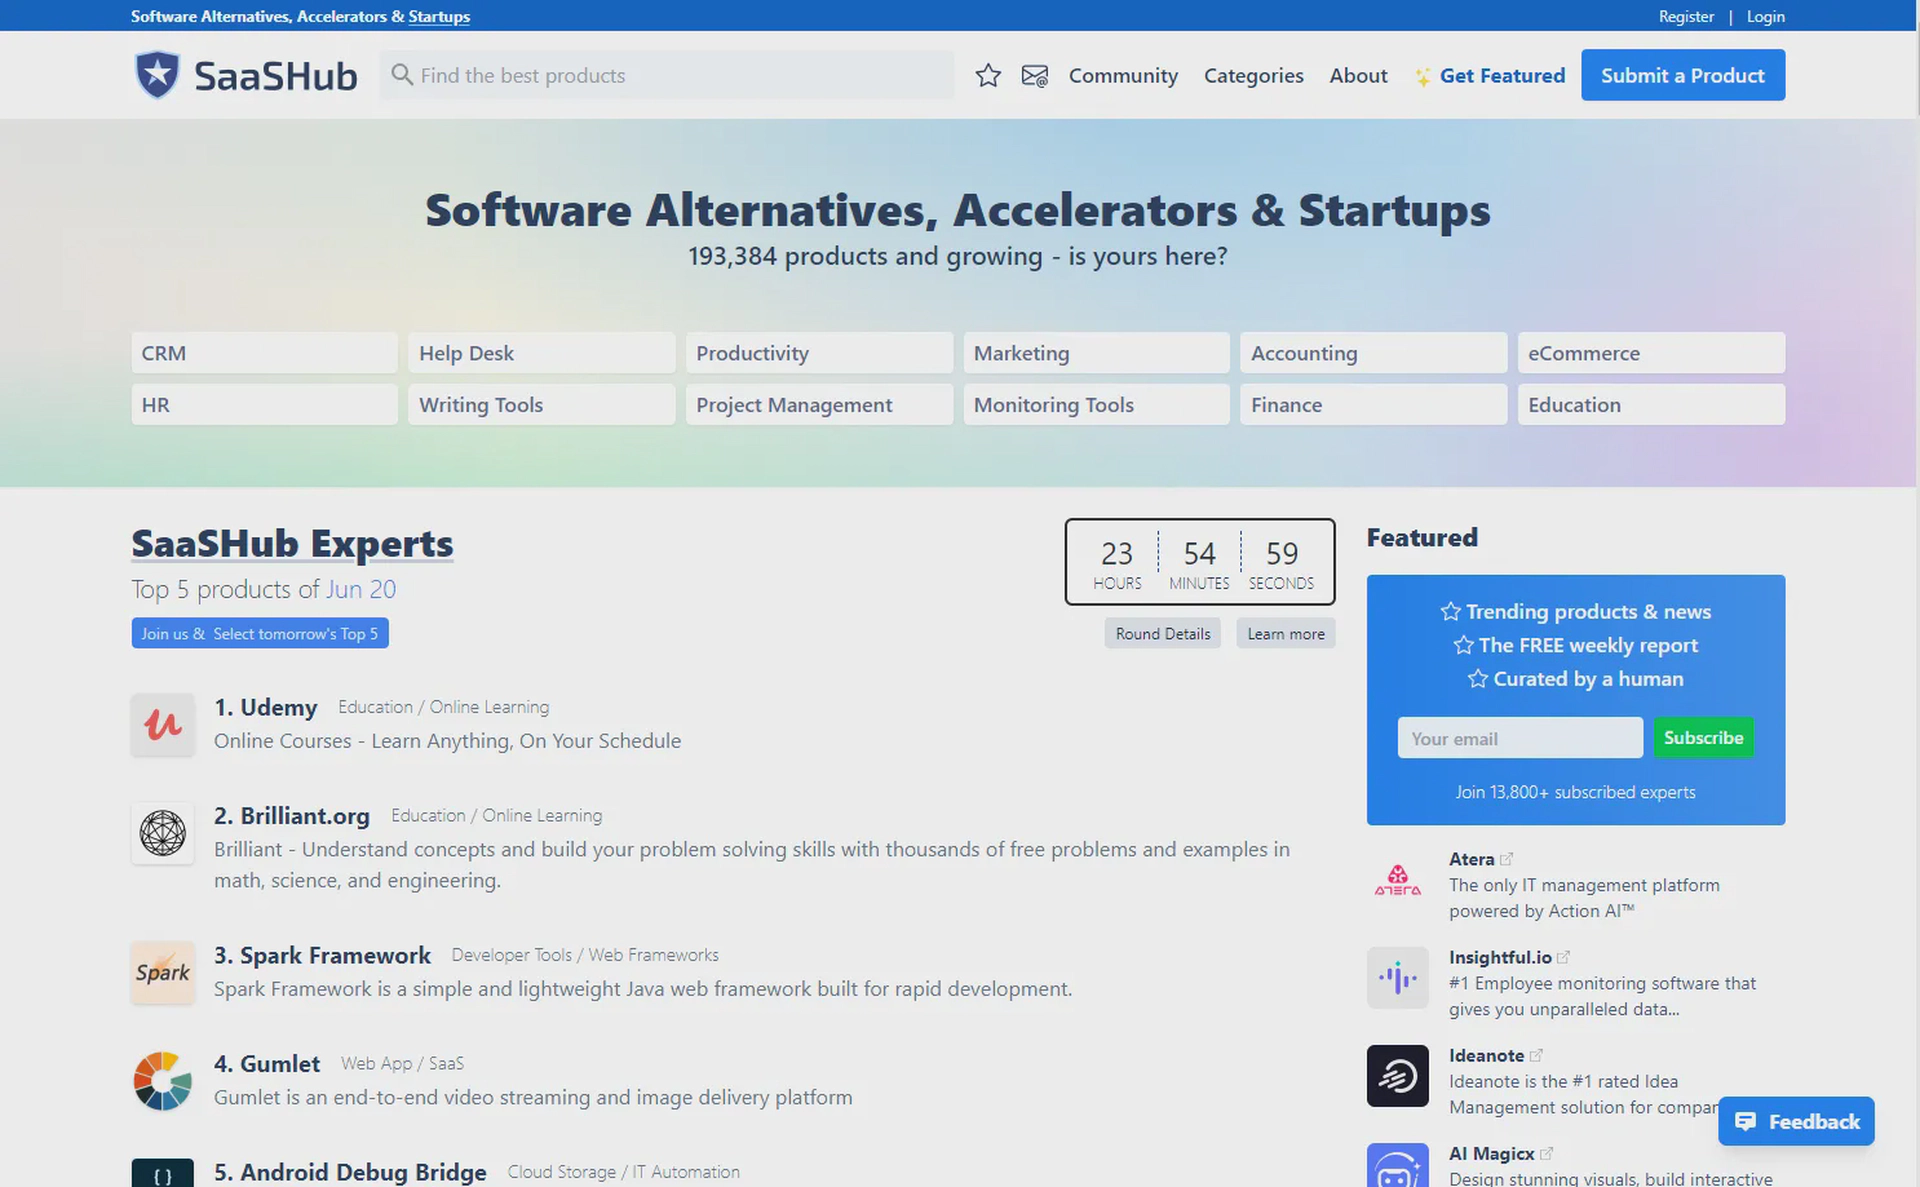Image resolution: width=1920 pixels, height=1187 pixels.
Task: Open the Round Details button
Action: [x=1163, y=634]
